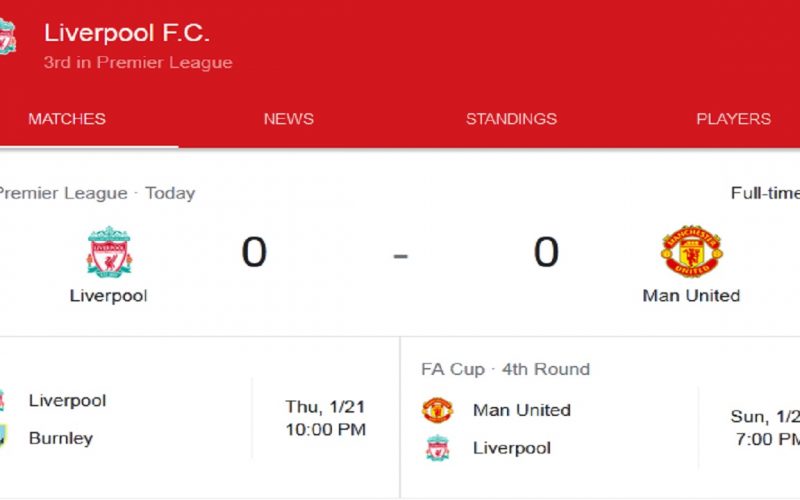Click the Liverpool F.C. crest in header
800x500 pixels.
tap(7, 37)
